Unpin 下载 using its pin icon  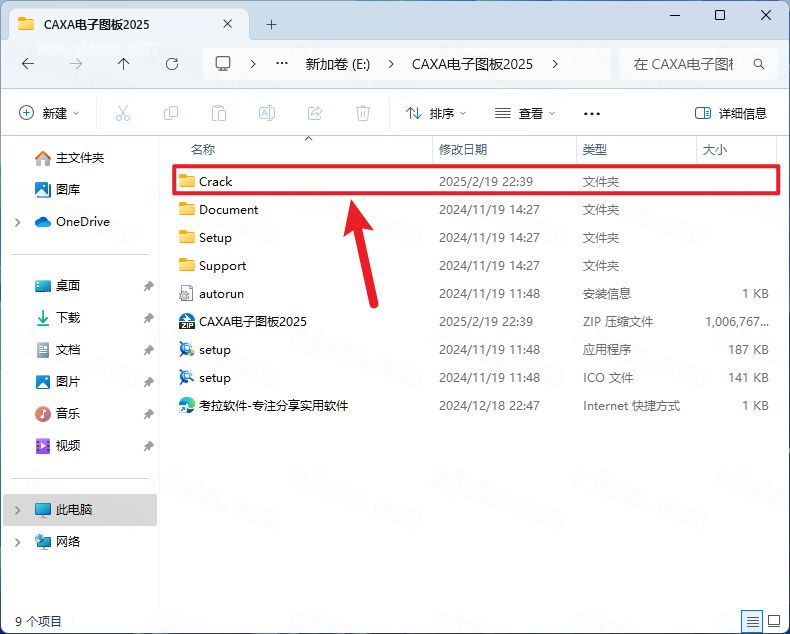click(148, 318)
